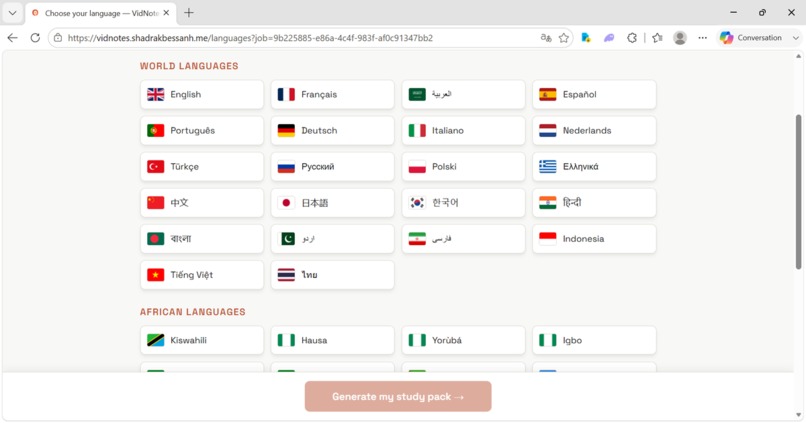Open Favorites list icon
806x423 pixels.
[x=657, y=38]
